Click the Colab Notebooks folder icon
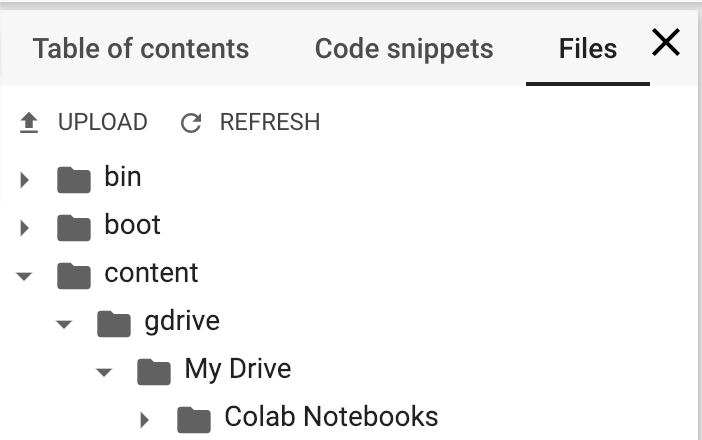The width and height of the screenshot is (702, 440). 193,420
